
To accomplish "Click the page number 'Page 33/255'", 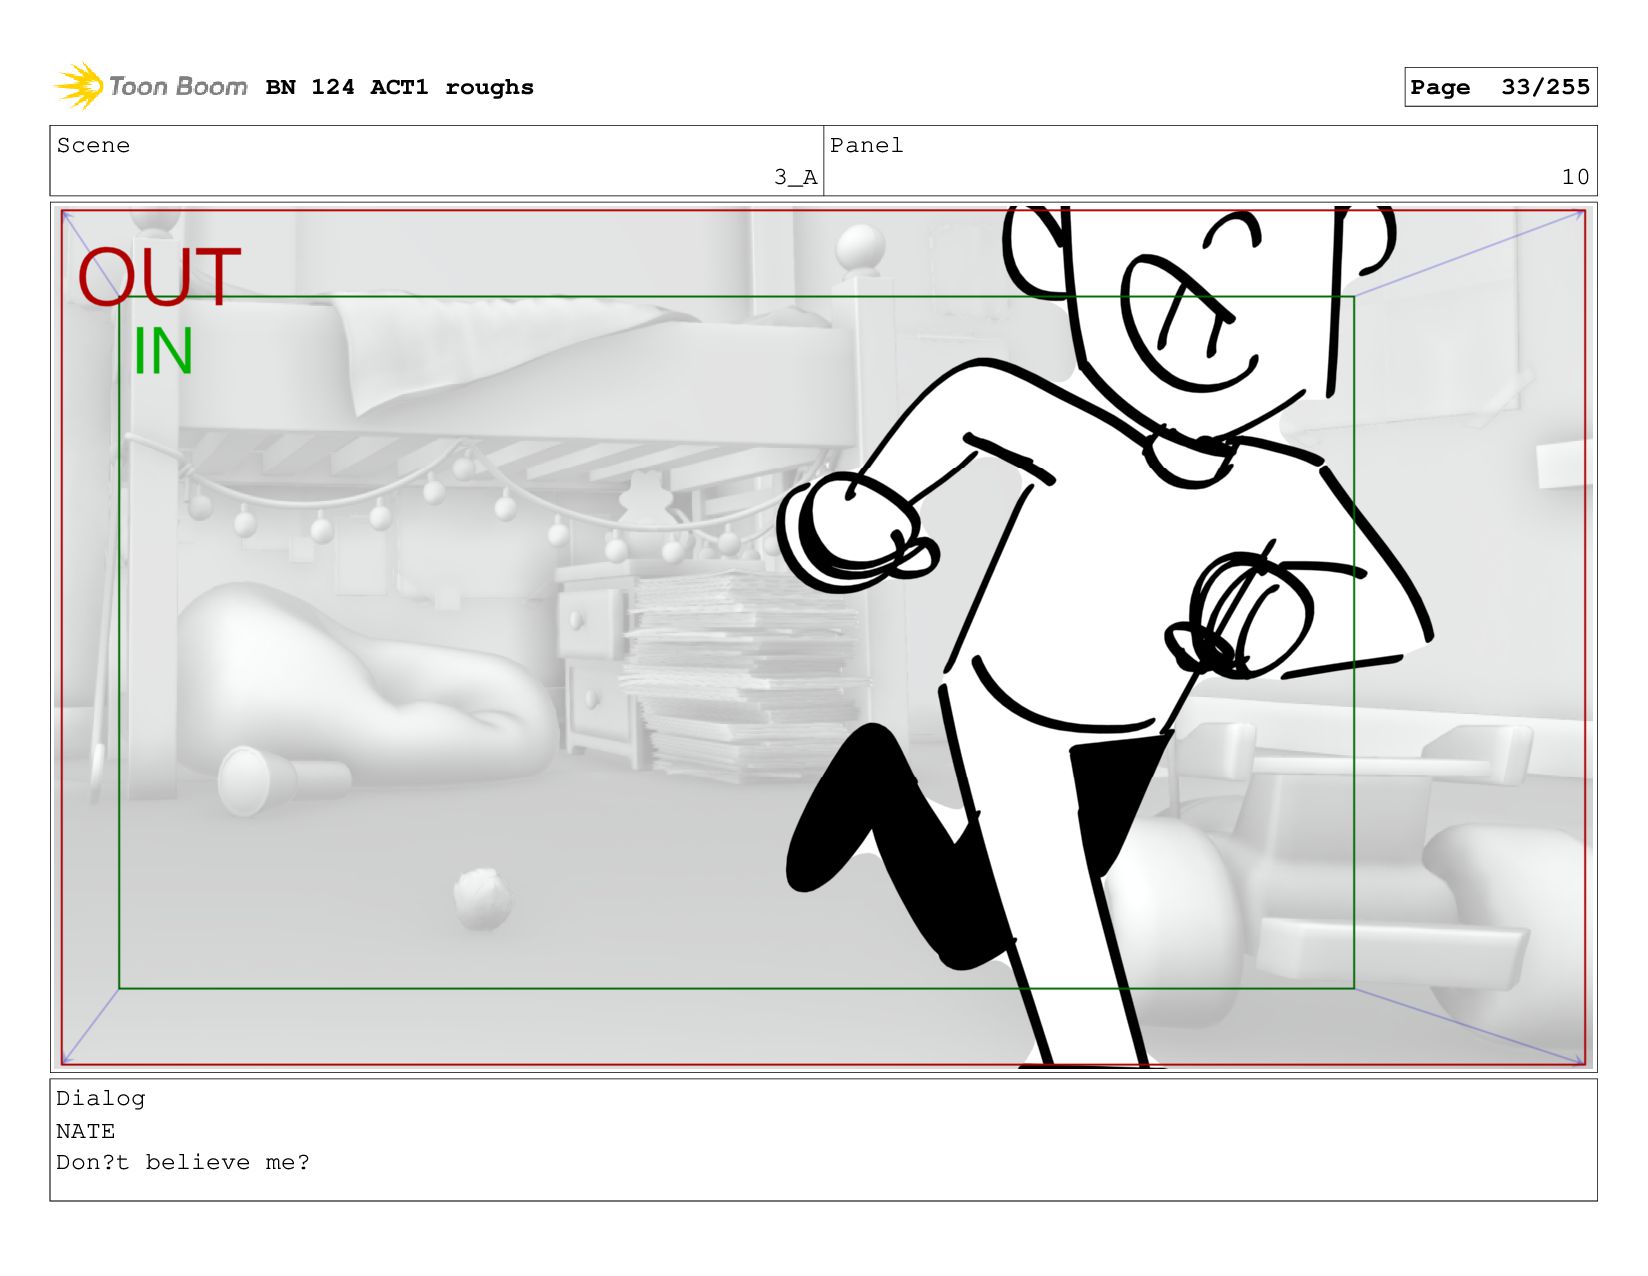I will pyautogui.click(x=1500, y=87).
